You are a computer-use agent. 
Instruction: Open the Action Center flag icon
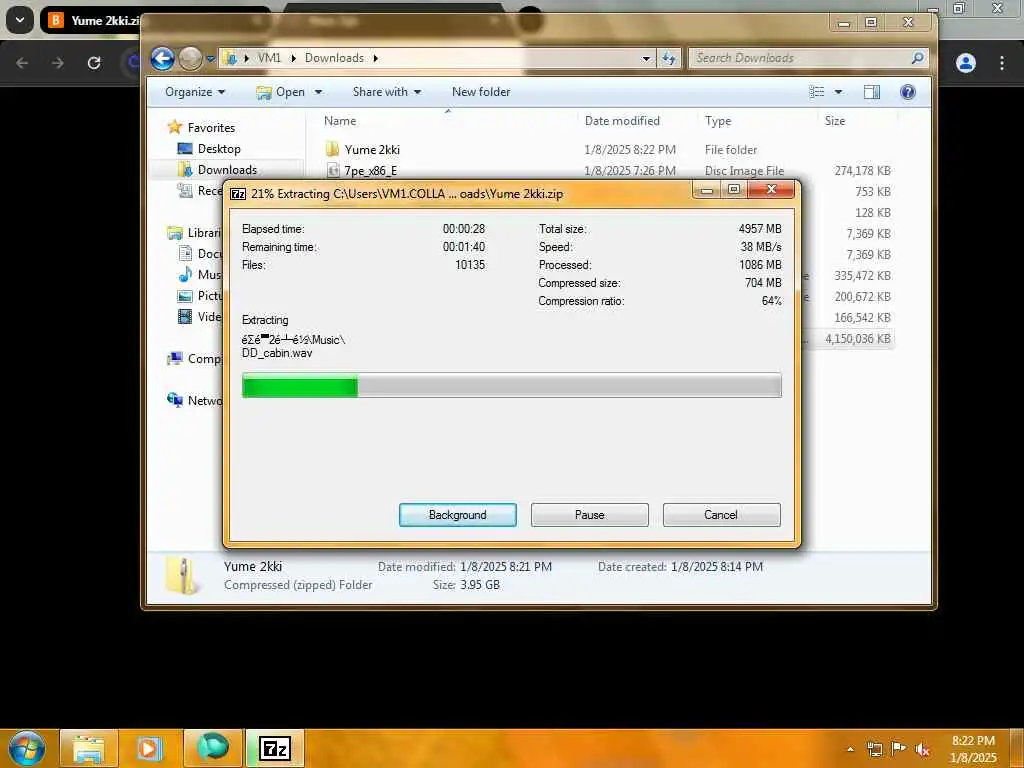click(x=898, y=749)
